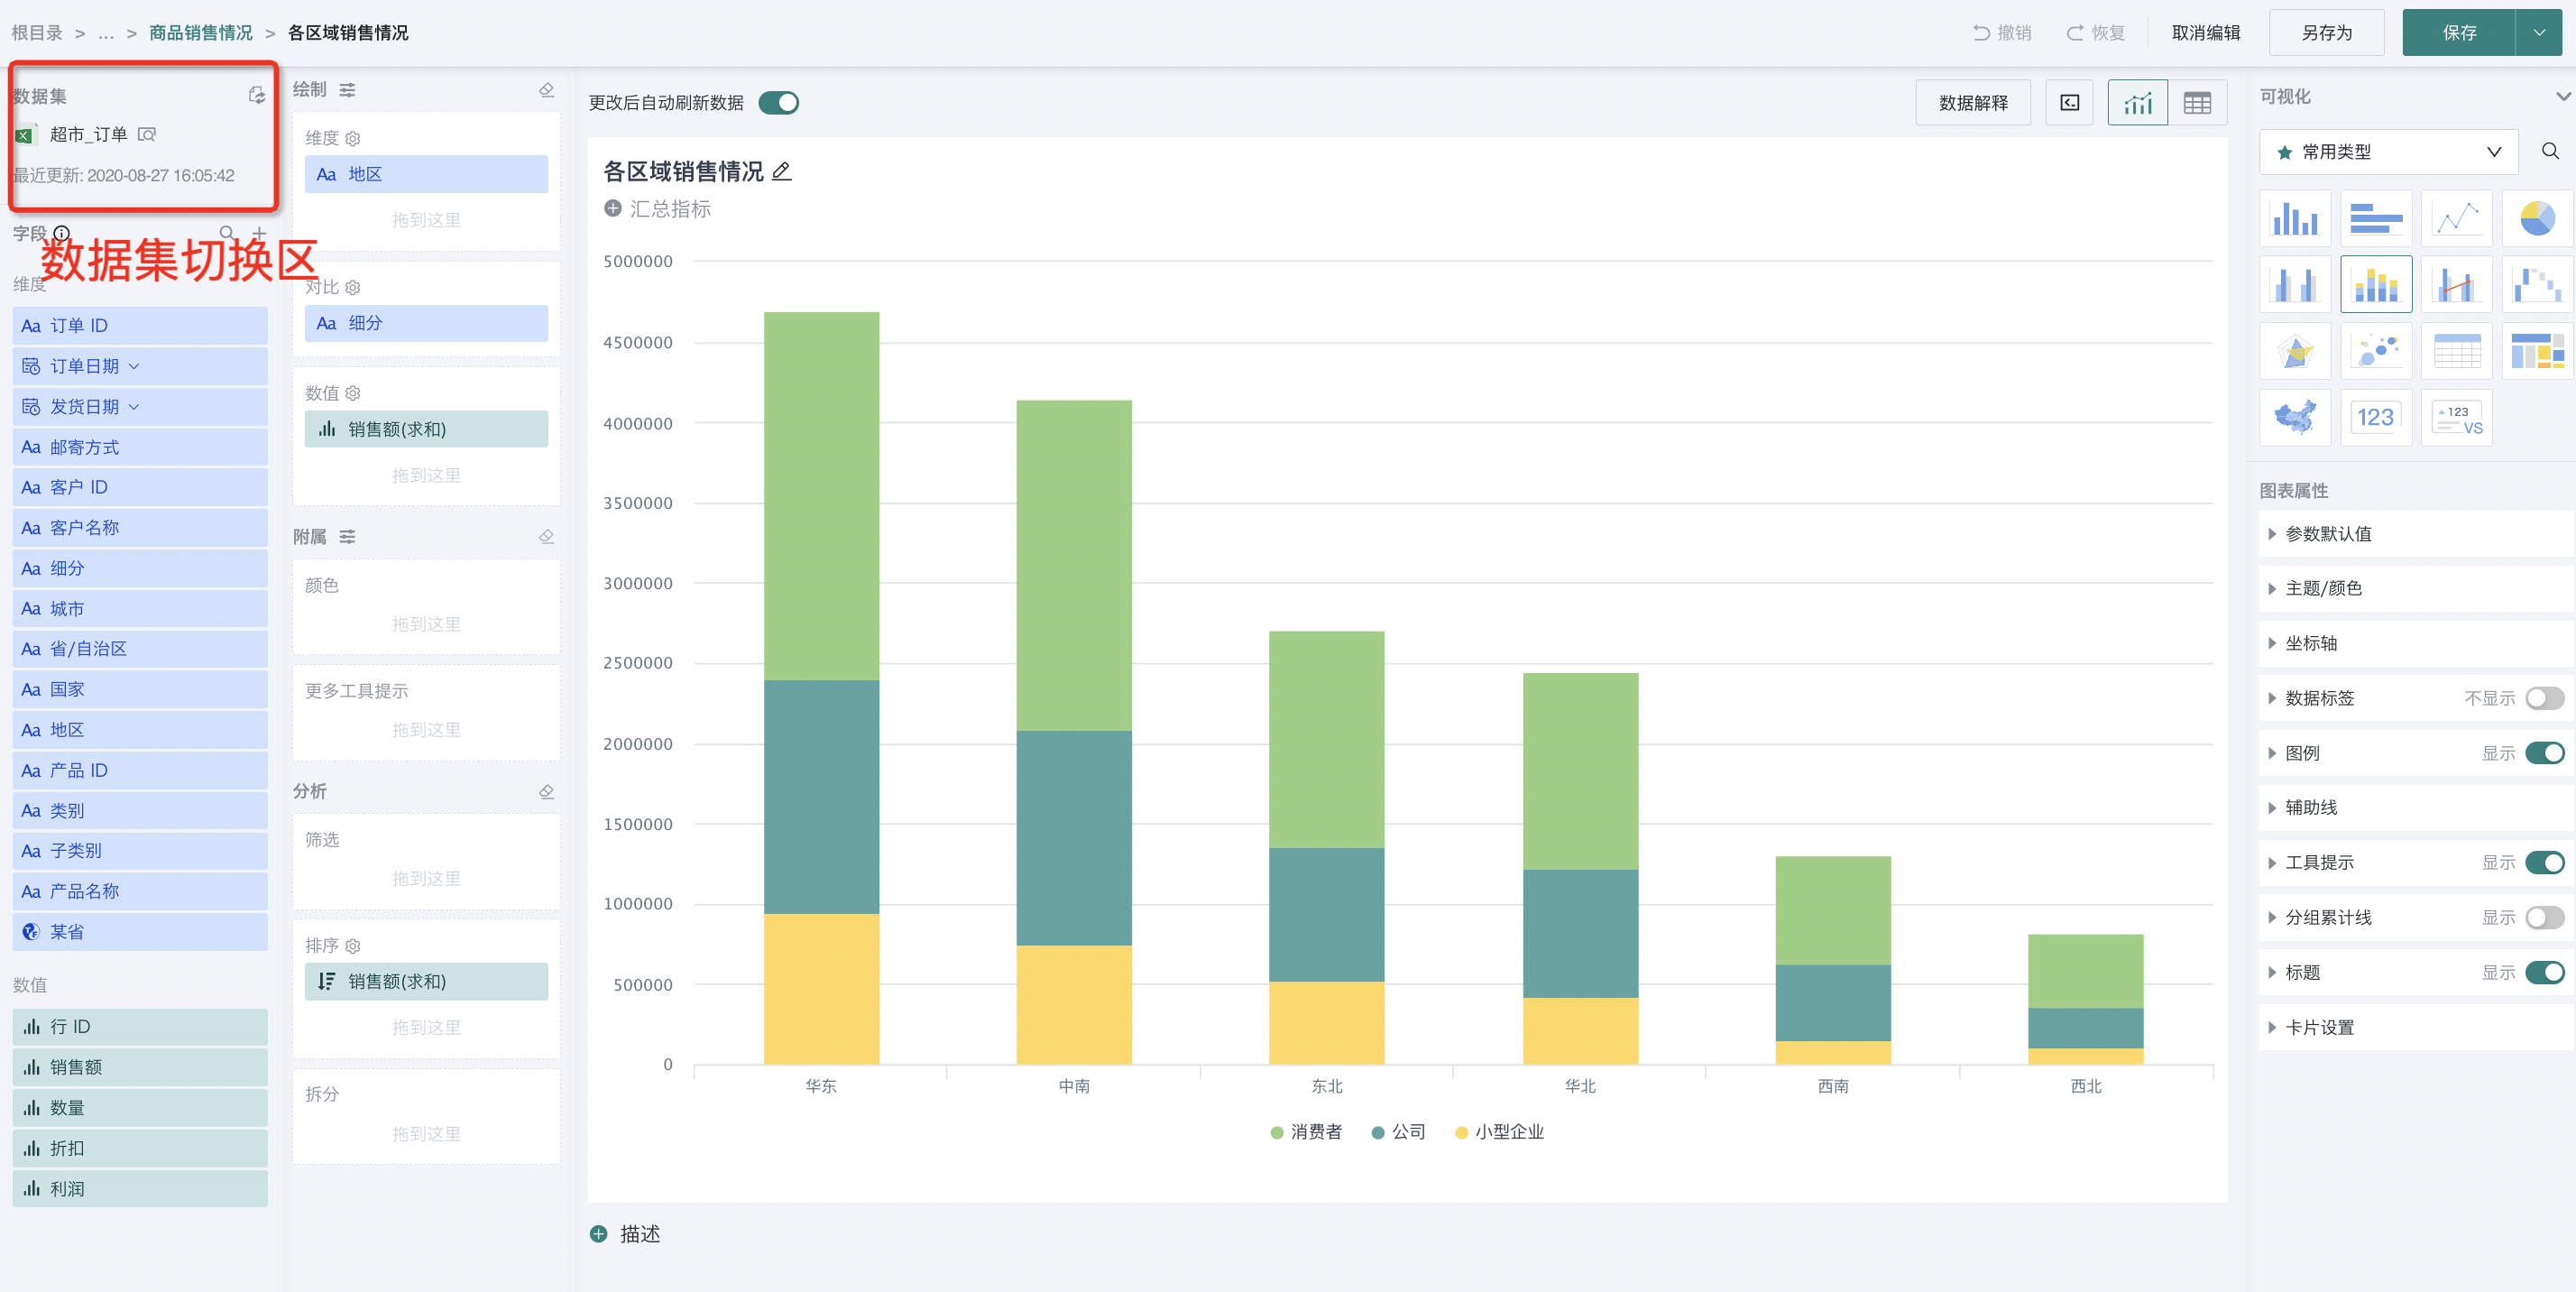The width and height of the screenshot is (2576, 1292).
Task: Clear the 附属 section with eraser icon
Action: click(546, 537)
